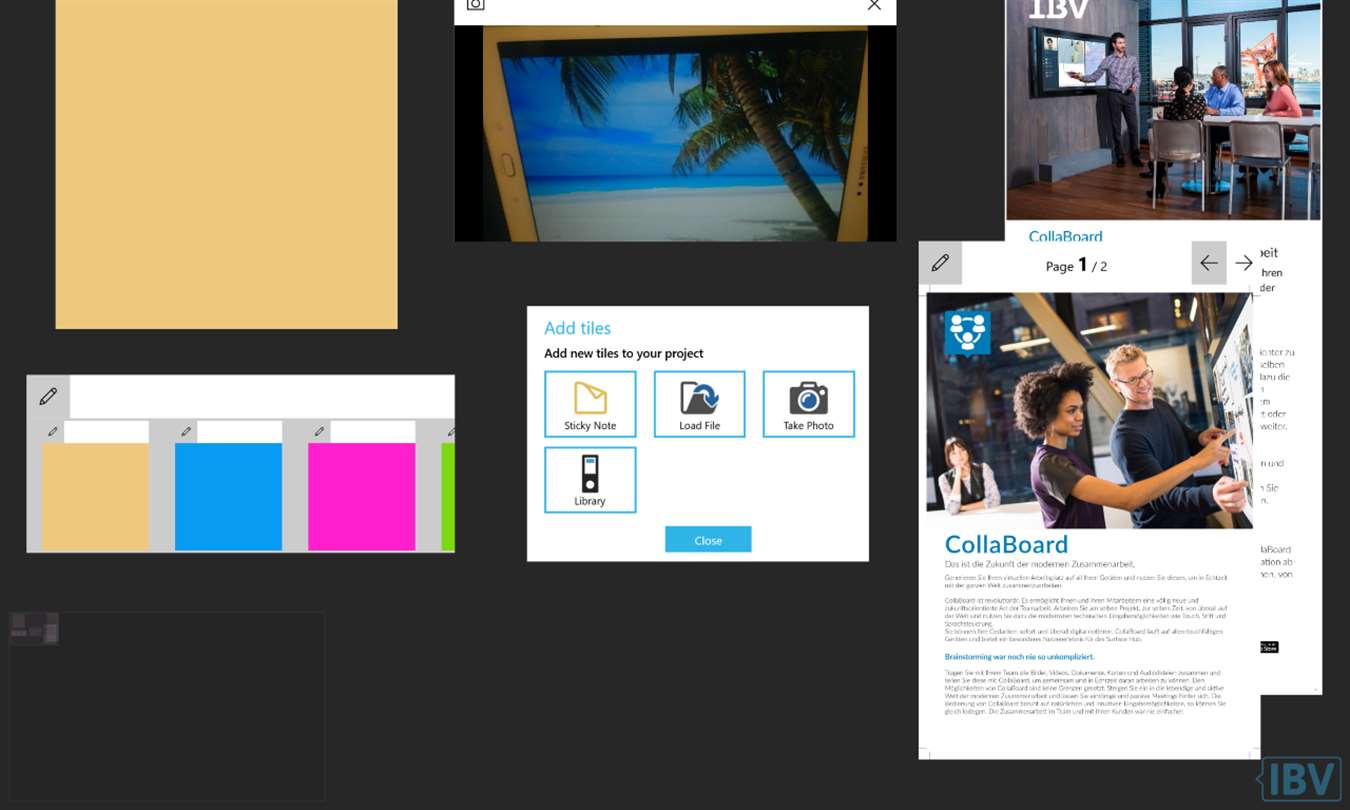
Task: Edit the tan sticky note in group
Action: [53, 432]
